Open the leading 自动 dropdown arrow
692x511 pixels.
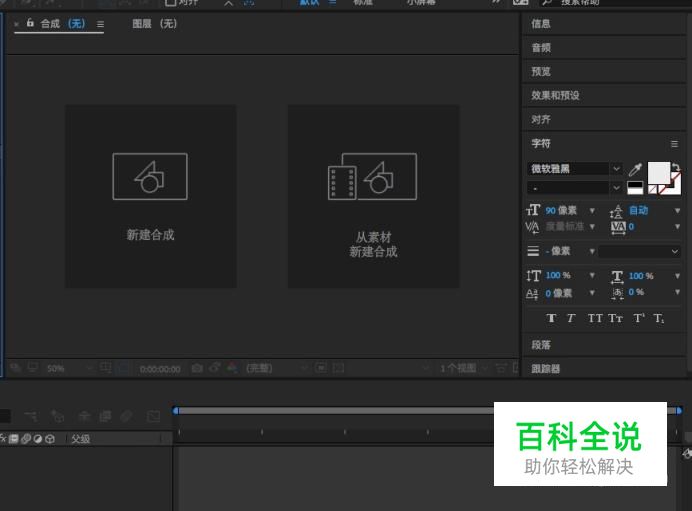[x=677, y=211]
